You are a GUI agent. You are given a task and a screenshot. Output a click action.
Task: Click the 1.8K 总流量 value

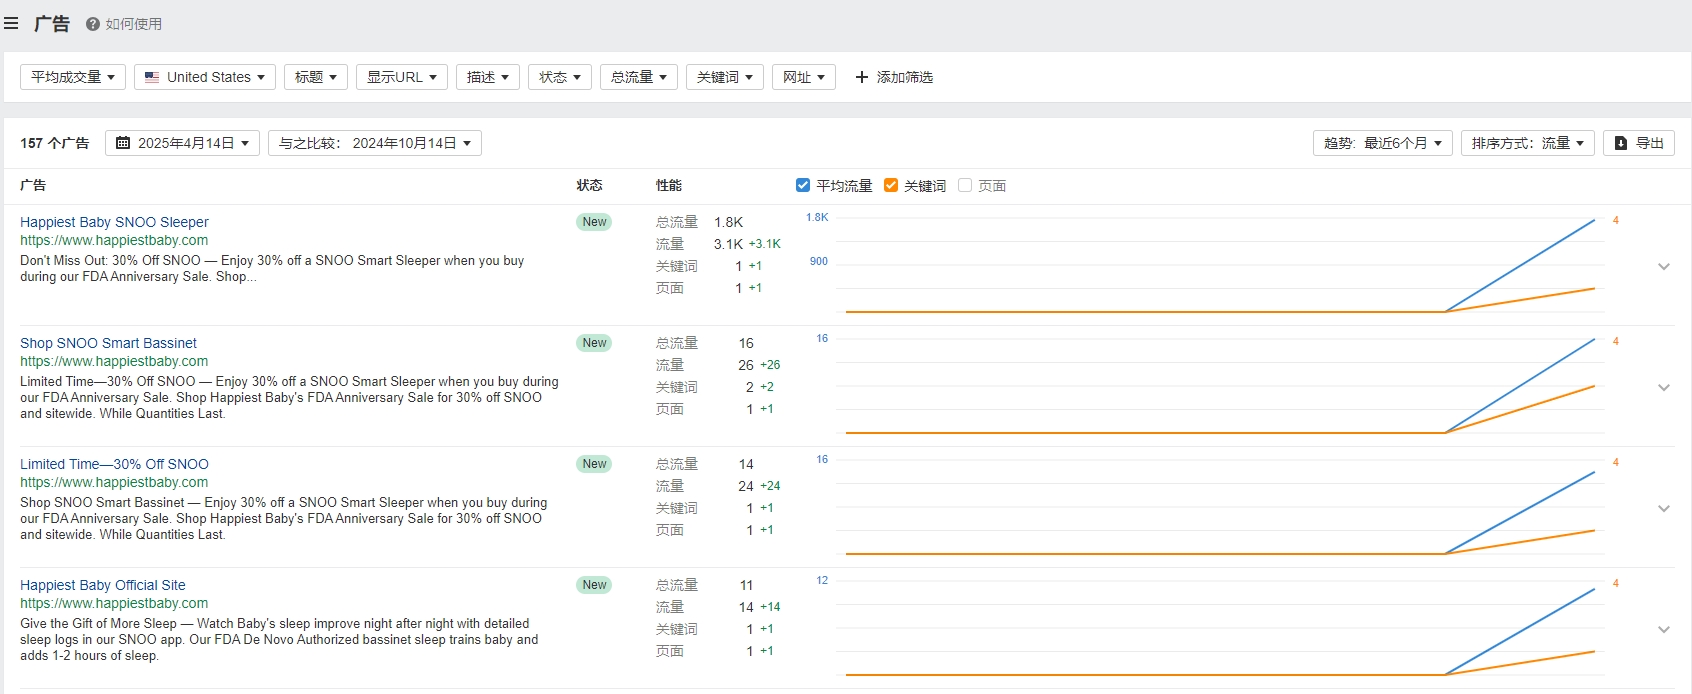[728, 222]
